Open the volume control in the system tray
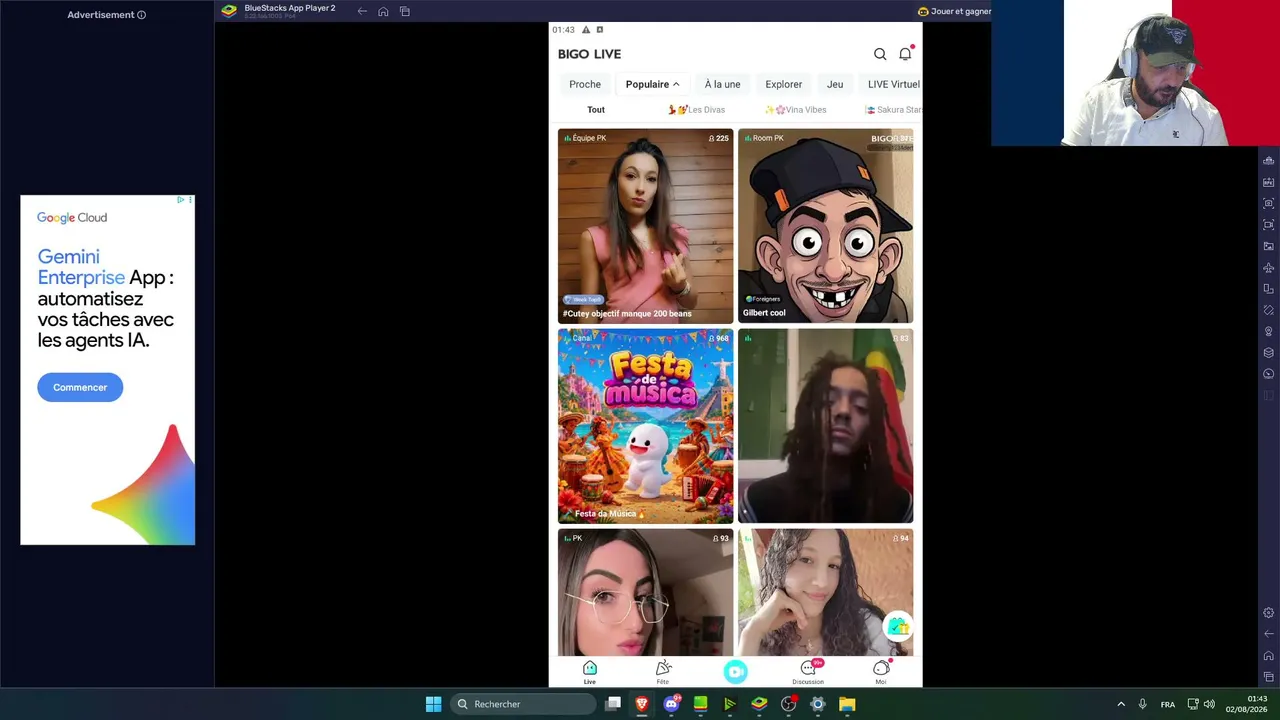This screenshot has height=720, width=1280. point(1209,704)
